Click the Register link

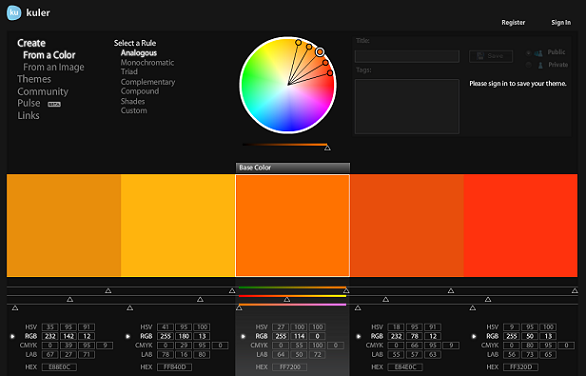(x=513, y=22)
